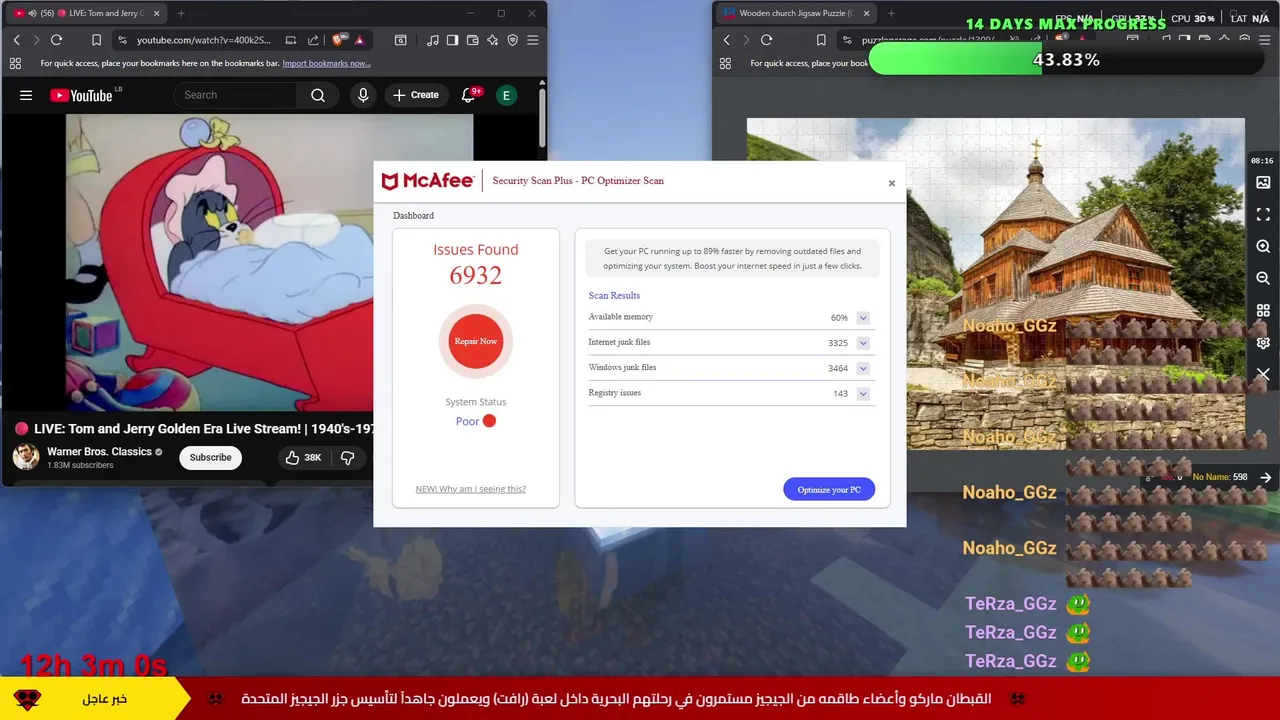1280x720 pixels.
Task: Open Brave Shields lion icon
Action: point(339,40)
